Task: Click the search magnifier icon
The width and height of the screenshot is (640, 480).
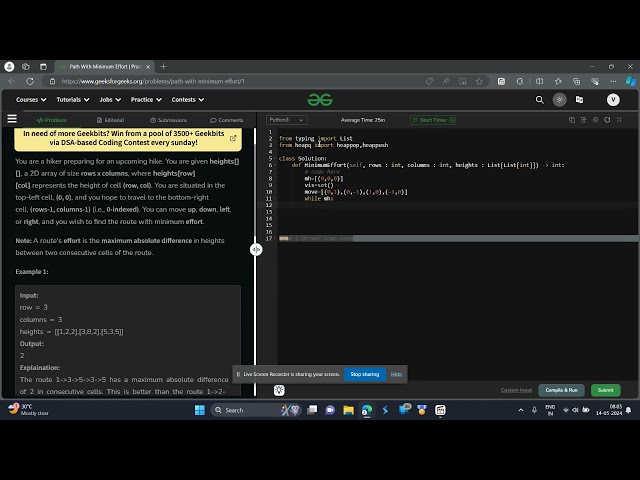Action: [x=540, y=100]
